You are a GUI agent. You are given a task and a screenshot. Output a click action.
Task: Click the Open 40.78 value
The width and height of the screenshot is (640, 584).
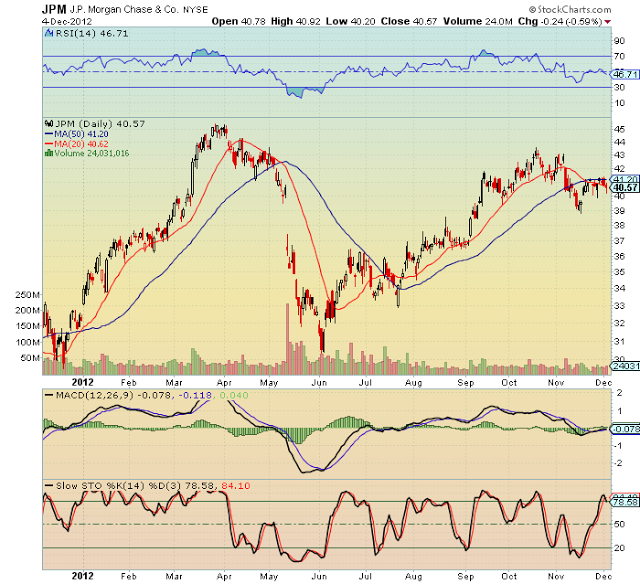click(238, 22)
